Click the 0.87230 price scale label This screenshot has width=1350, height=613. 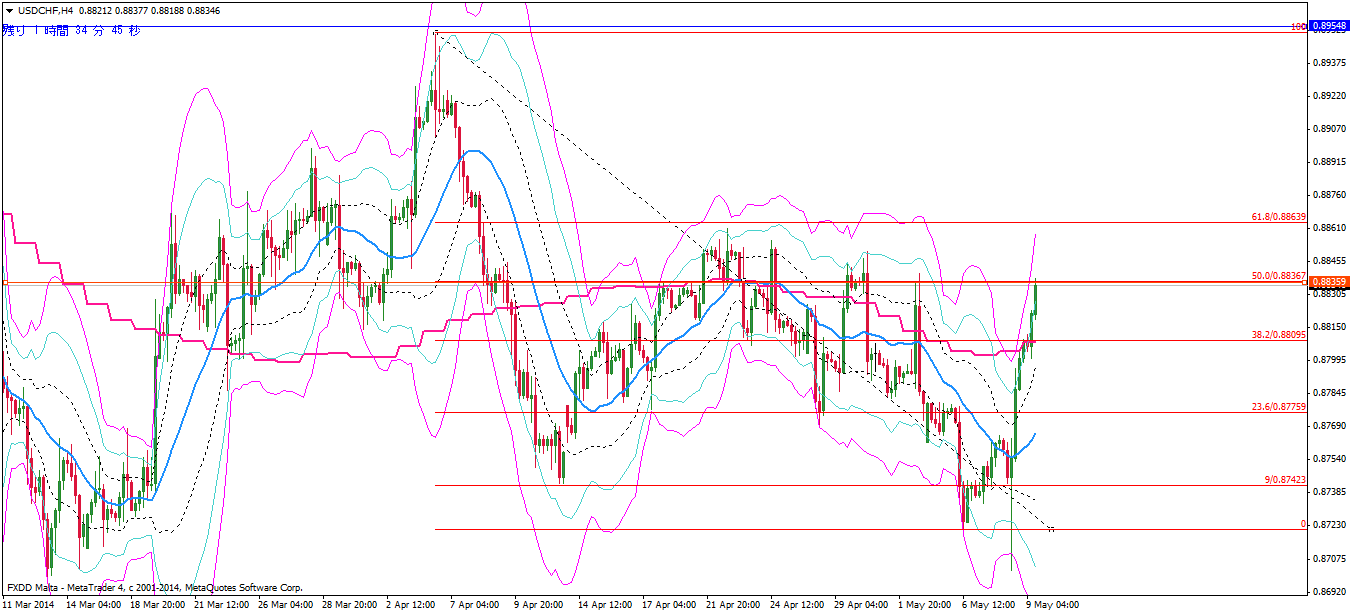1329,525
